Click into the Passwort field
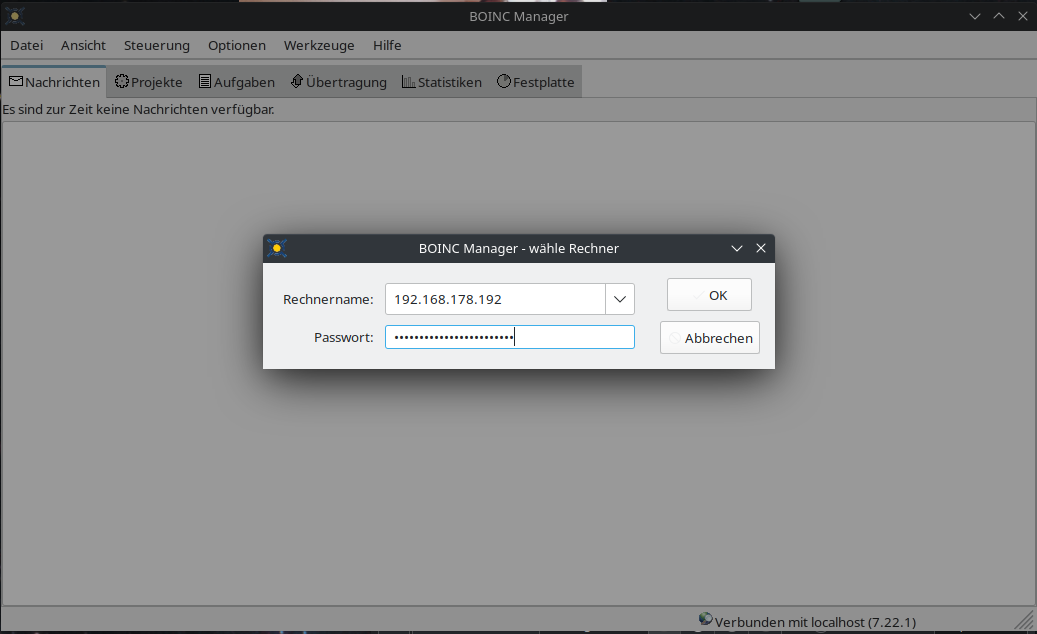 509,338
